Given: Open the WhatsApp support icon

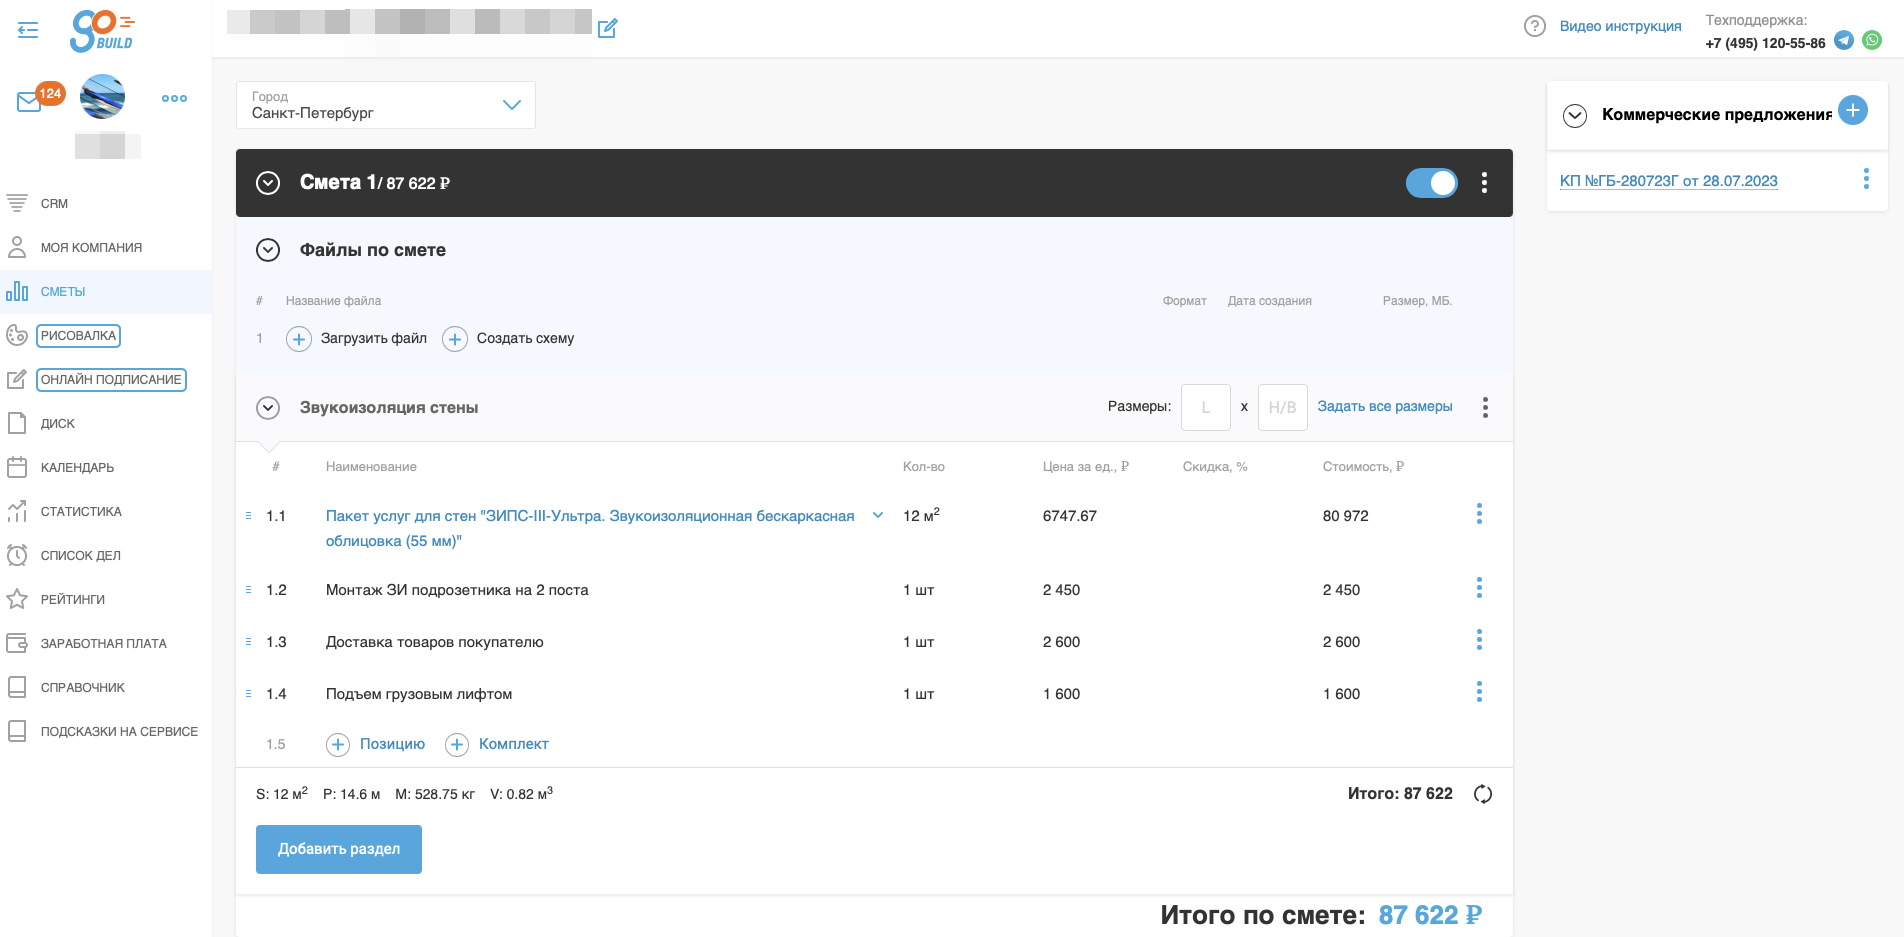Looking at the screenshot, I should [1872, 40].
